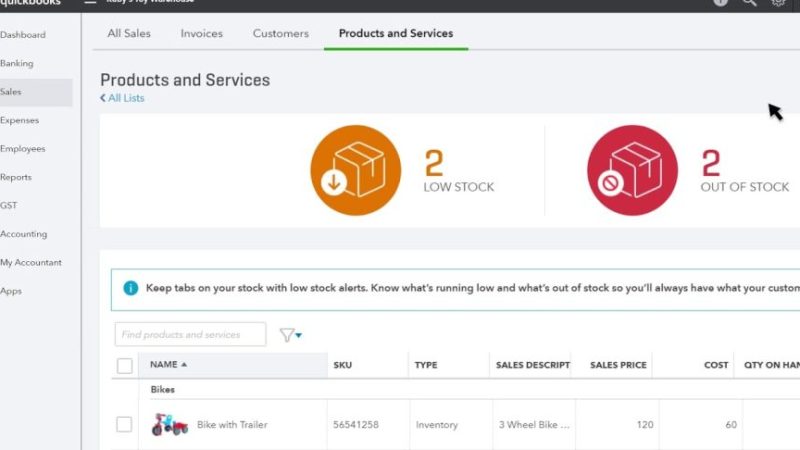Open the help icon in top bar
This screenshot has width=800, height=450.
(x=720, y=3)
